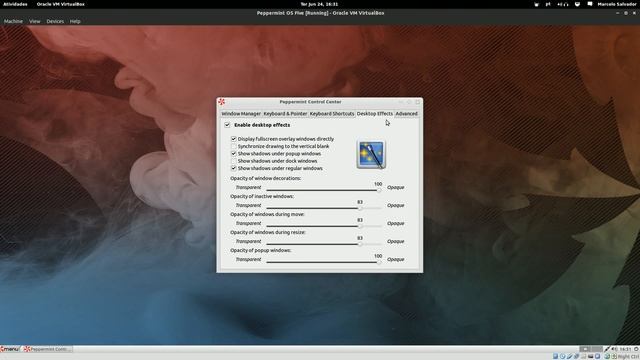640x360 pixels.
Task: Open the Marcelo Salvador user menu
Action: [617, 4]
